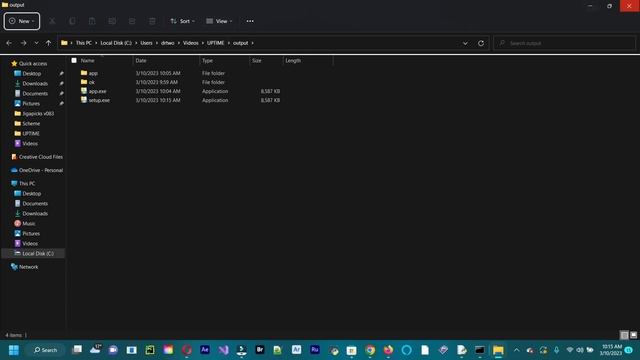Click the Cut scissors icon in toolbar

coord(52,21)
